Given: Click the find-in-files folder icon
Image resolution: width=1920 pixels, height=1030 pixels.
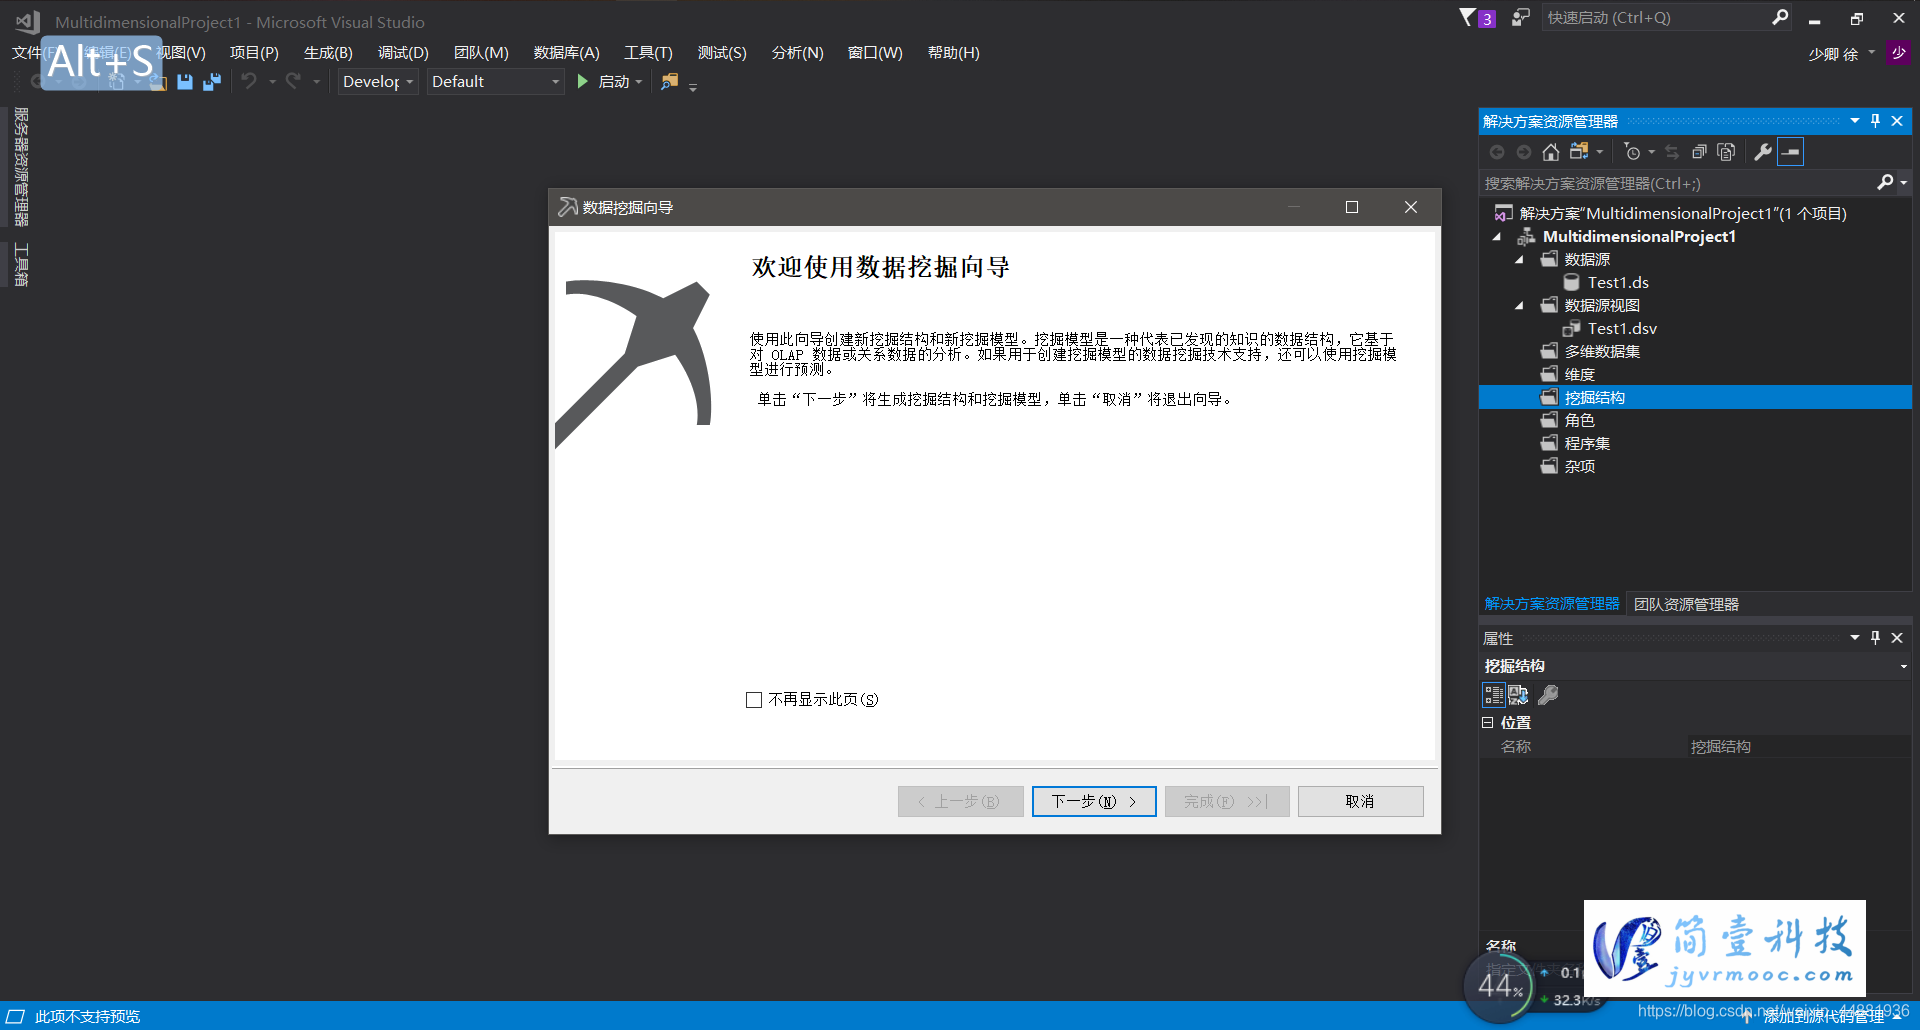Looking at the screenshot, I should coord(670,81).
